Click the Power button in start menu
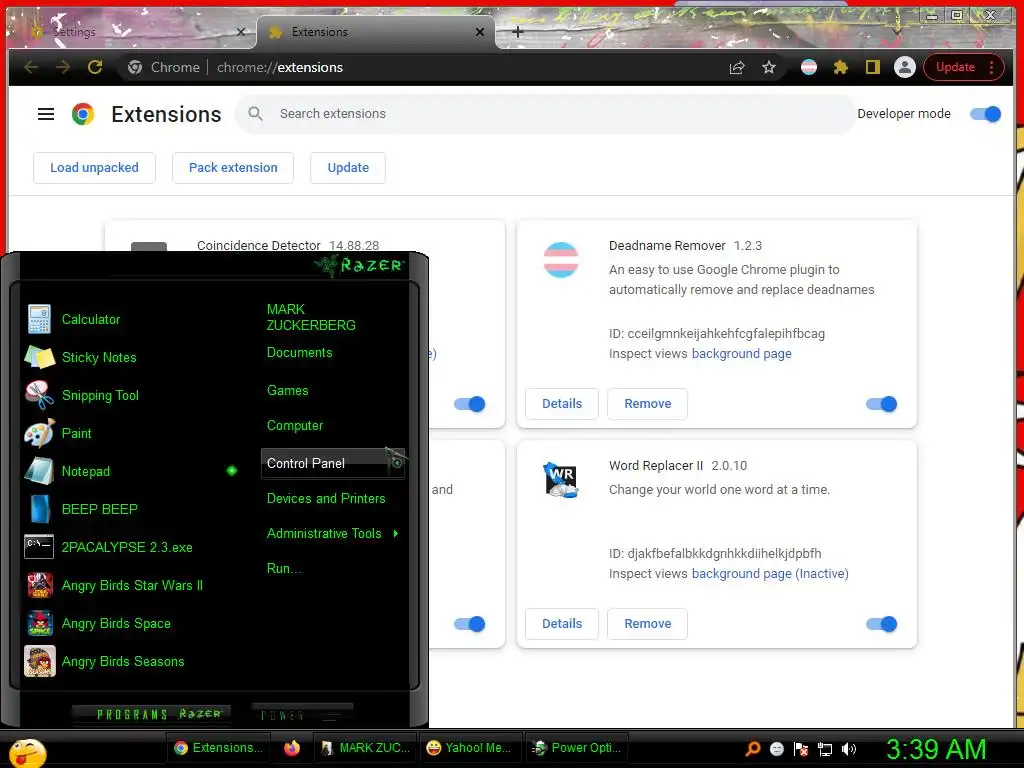1024x768 pixels. [302, 714]
